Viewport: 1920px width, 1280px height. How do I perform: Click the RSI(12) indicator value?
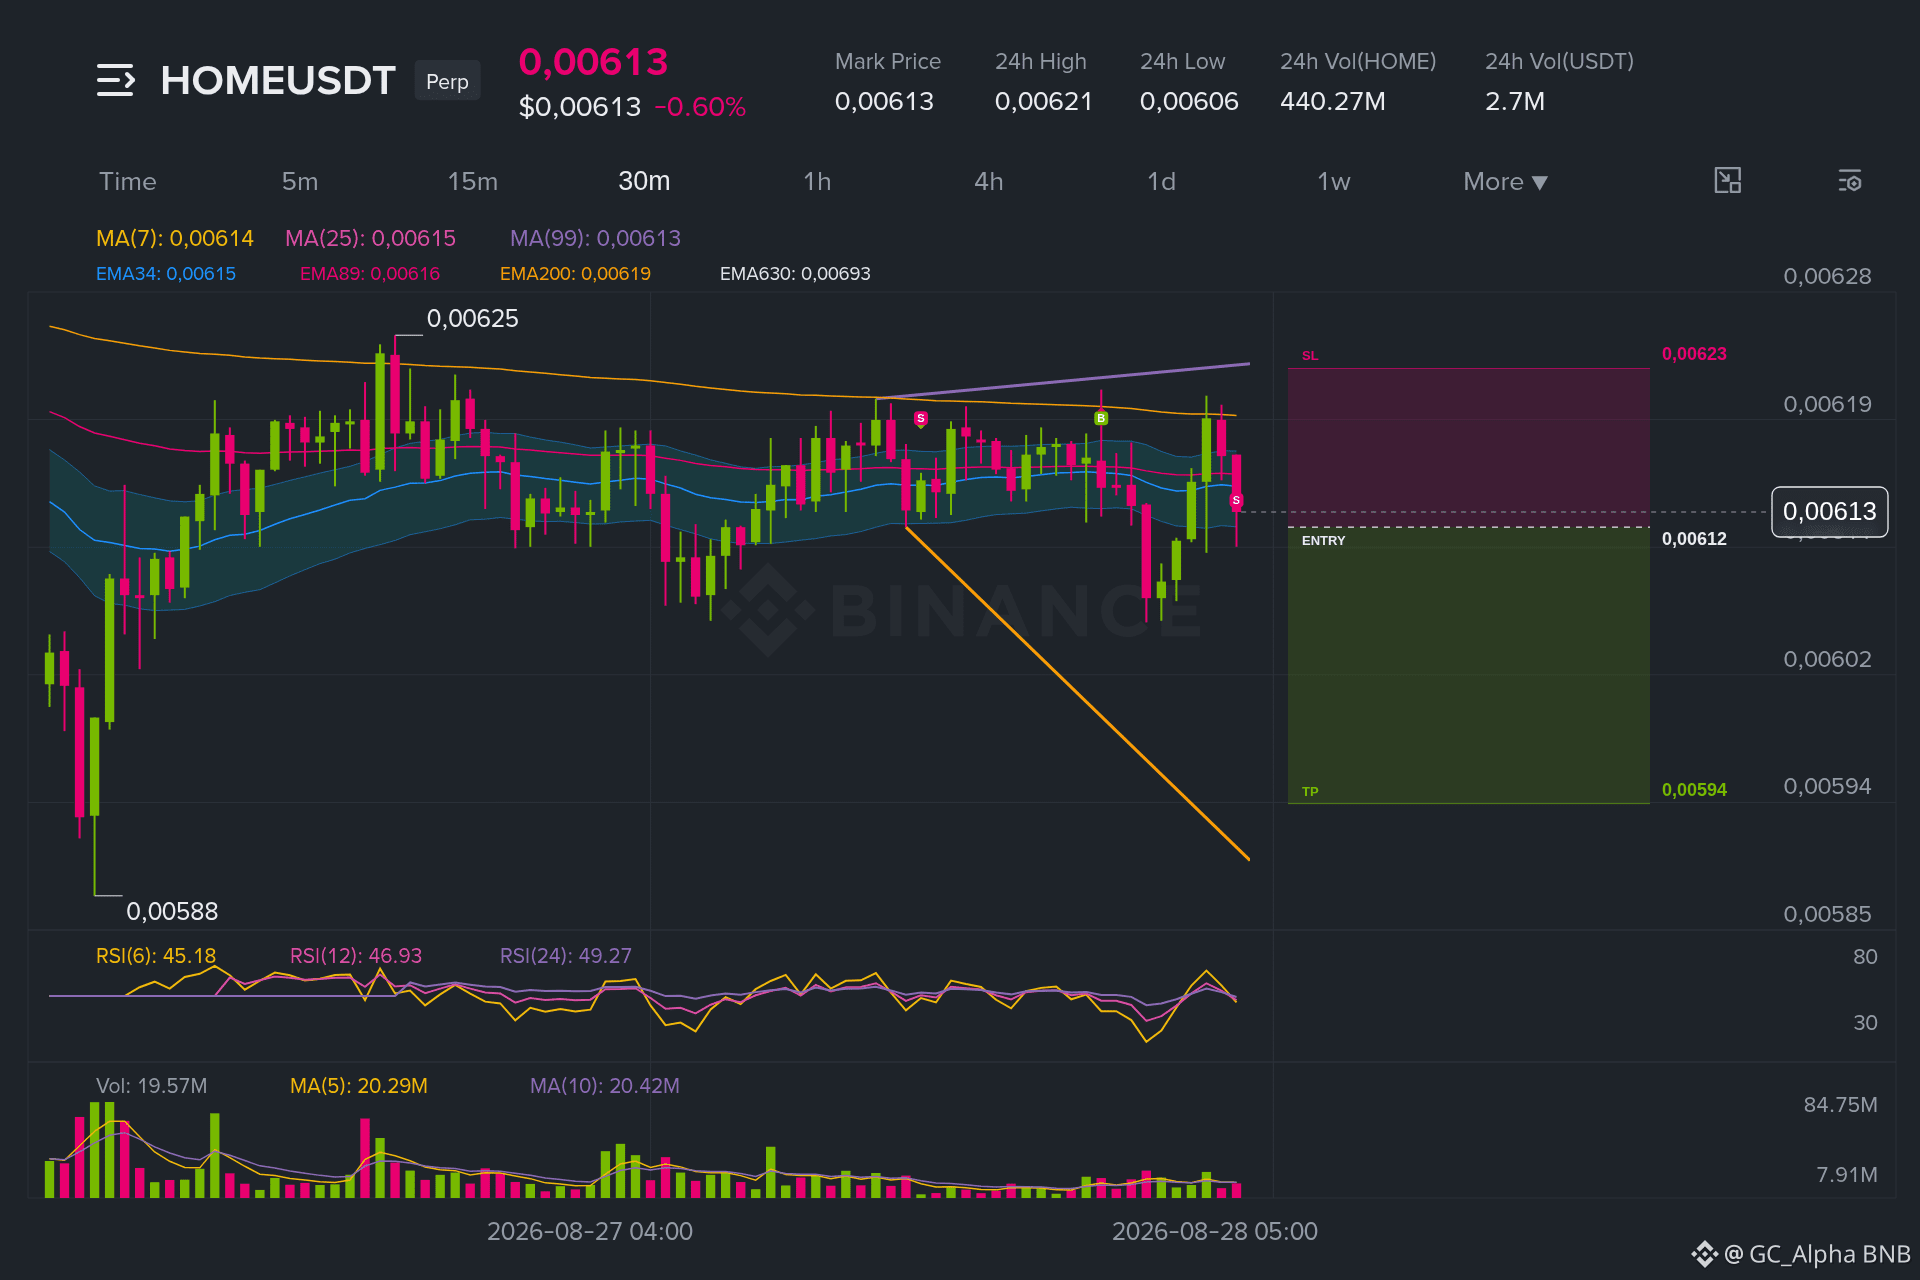(356, 956)
